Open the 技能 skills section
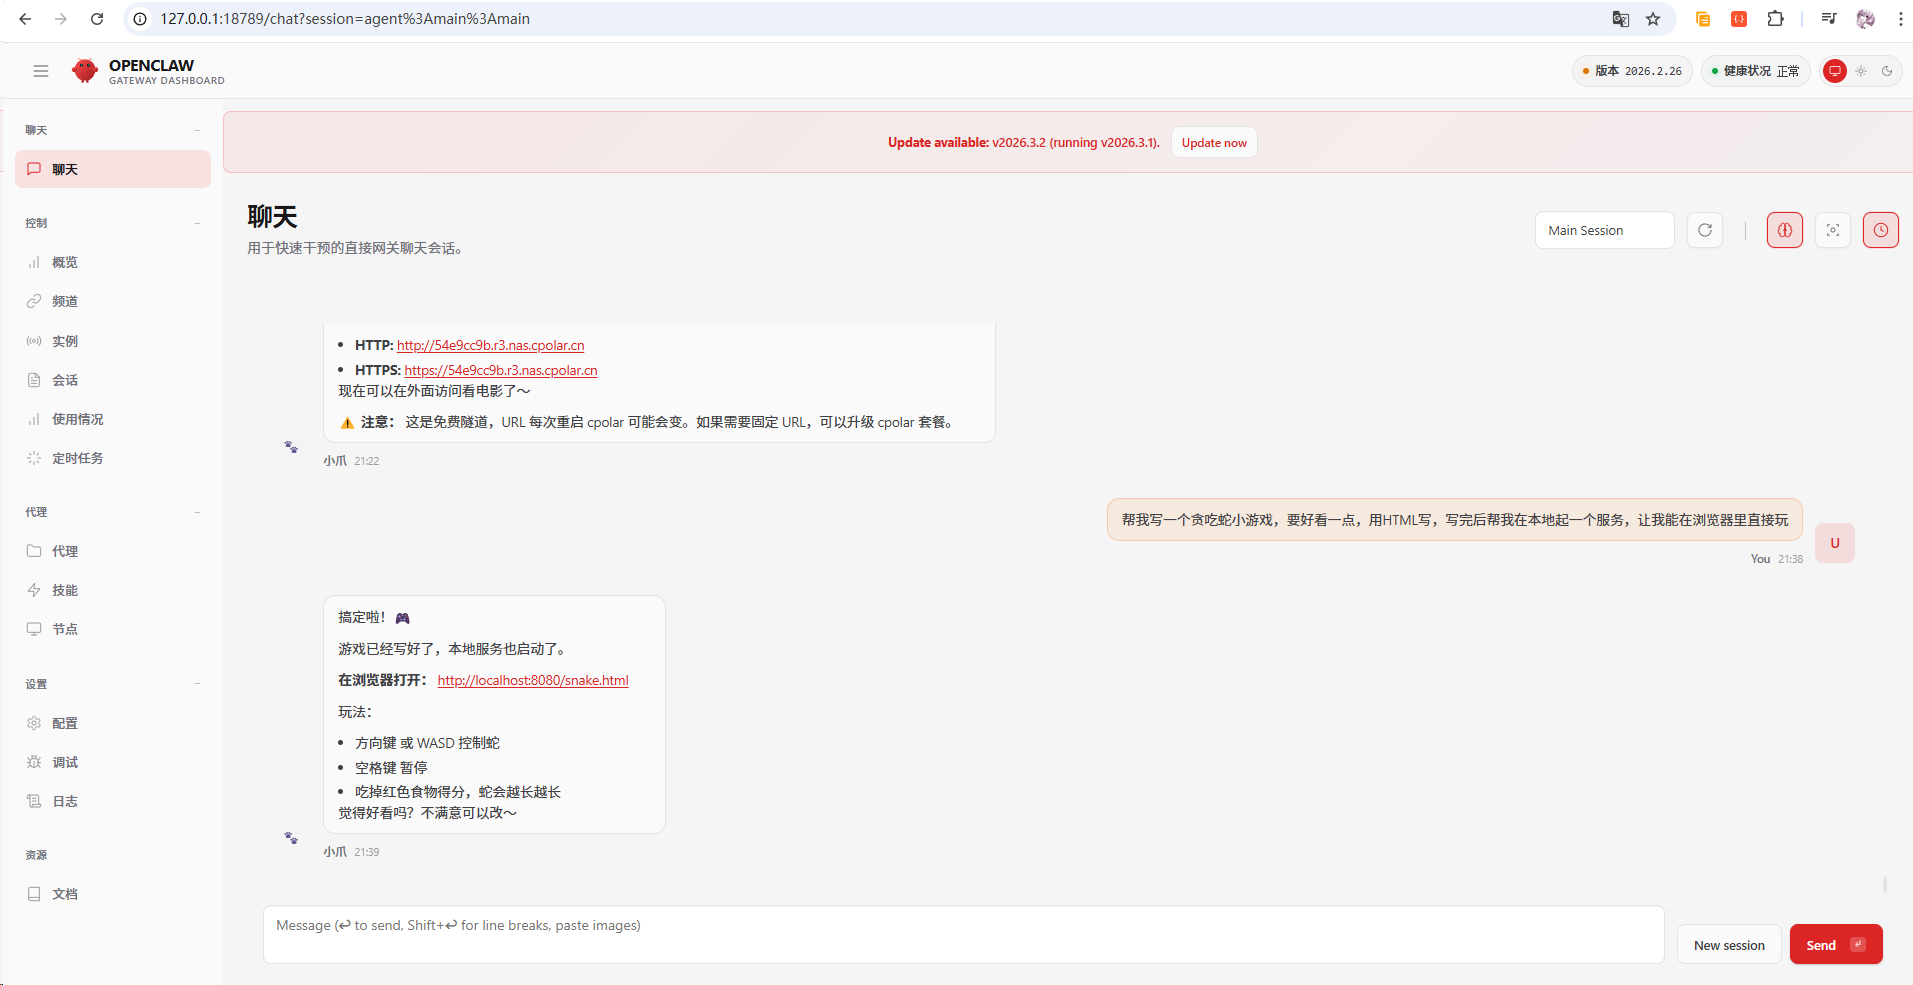Image resolution: width=1913 pixels, height=985 pixels. 66,590
